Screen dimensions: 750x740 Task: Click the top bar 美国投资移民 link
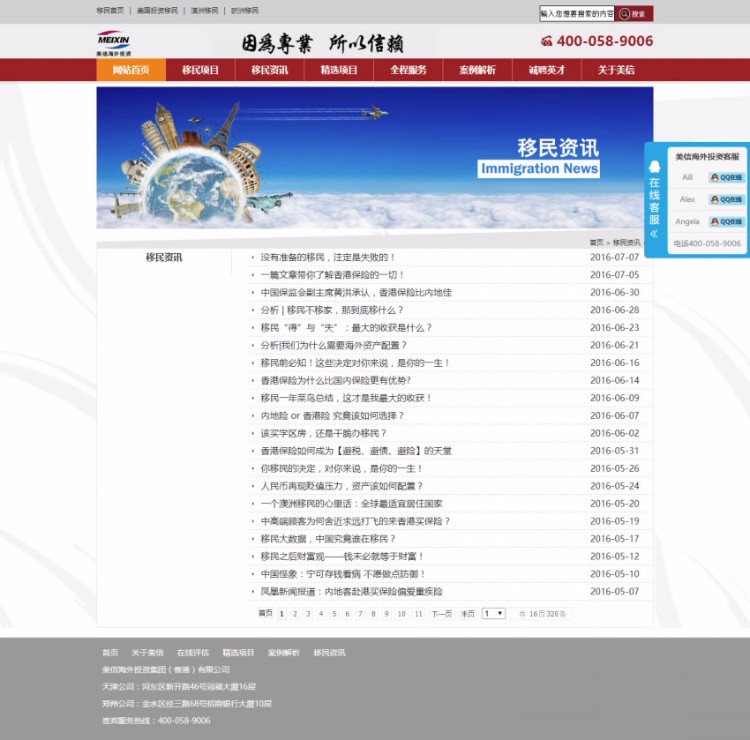pos(157,10)
